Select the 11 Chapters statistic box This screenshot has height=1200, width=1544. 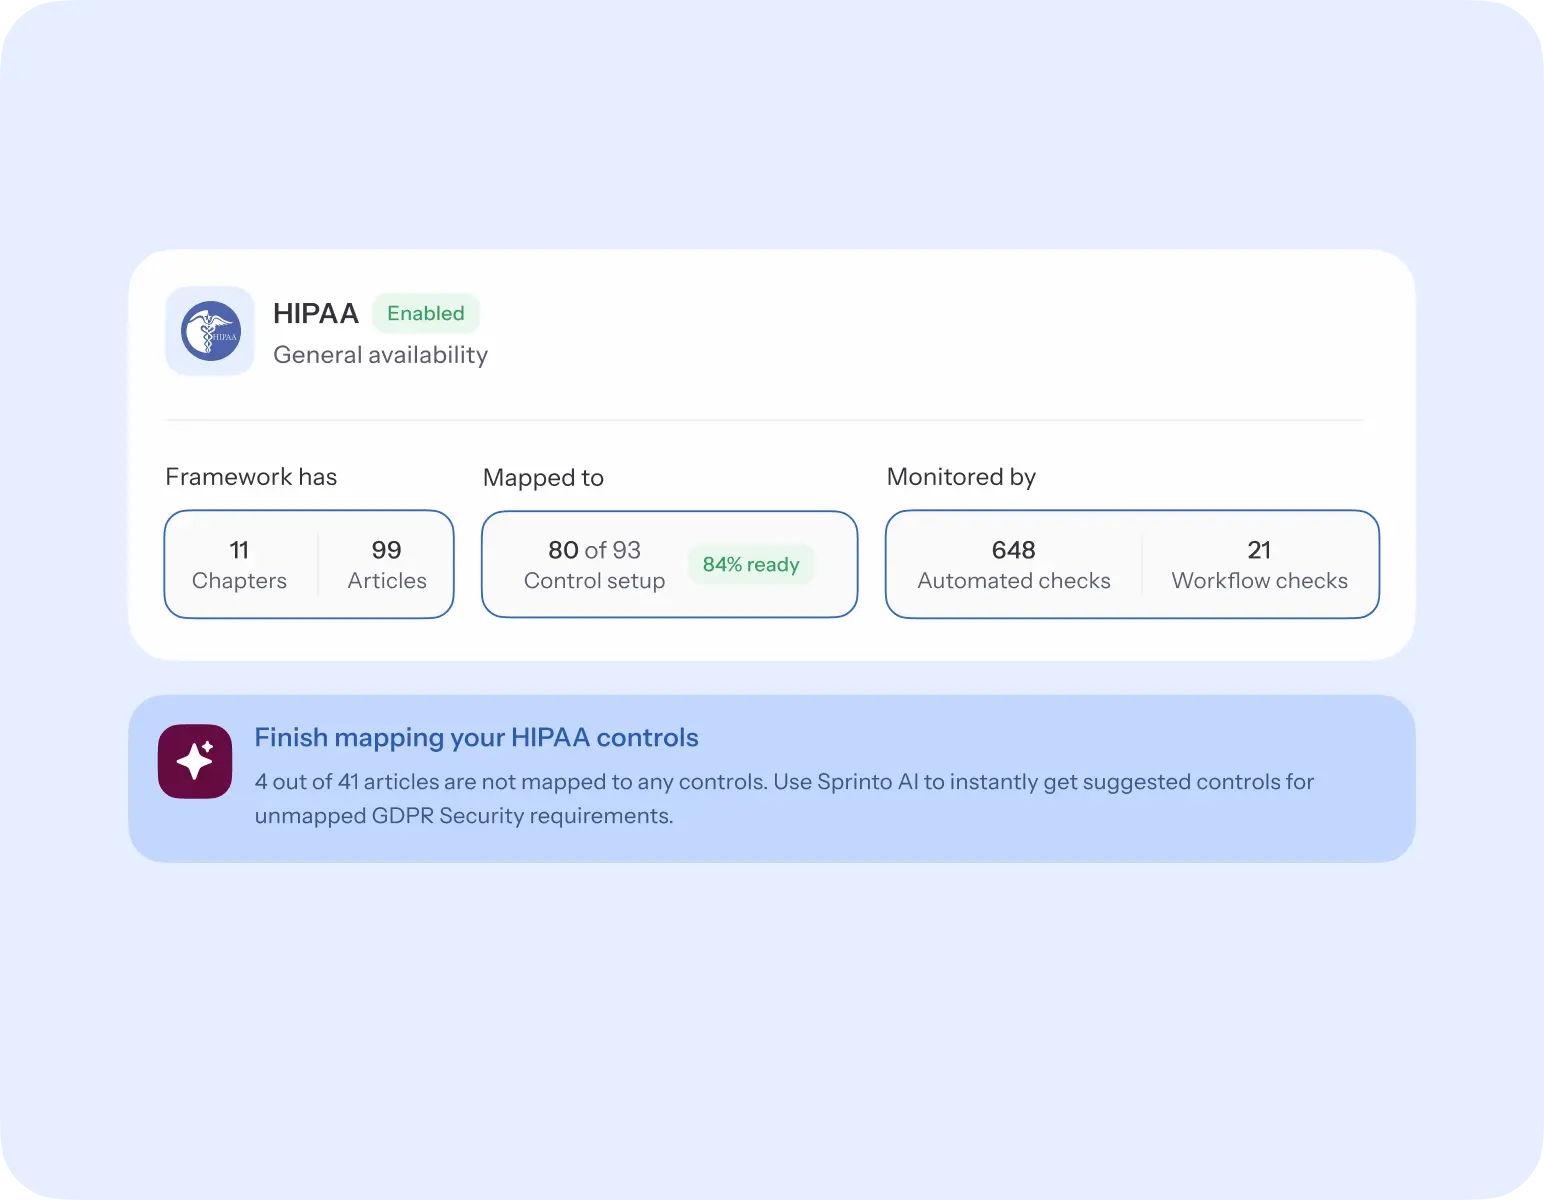[239, 564]
